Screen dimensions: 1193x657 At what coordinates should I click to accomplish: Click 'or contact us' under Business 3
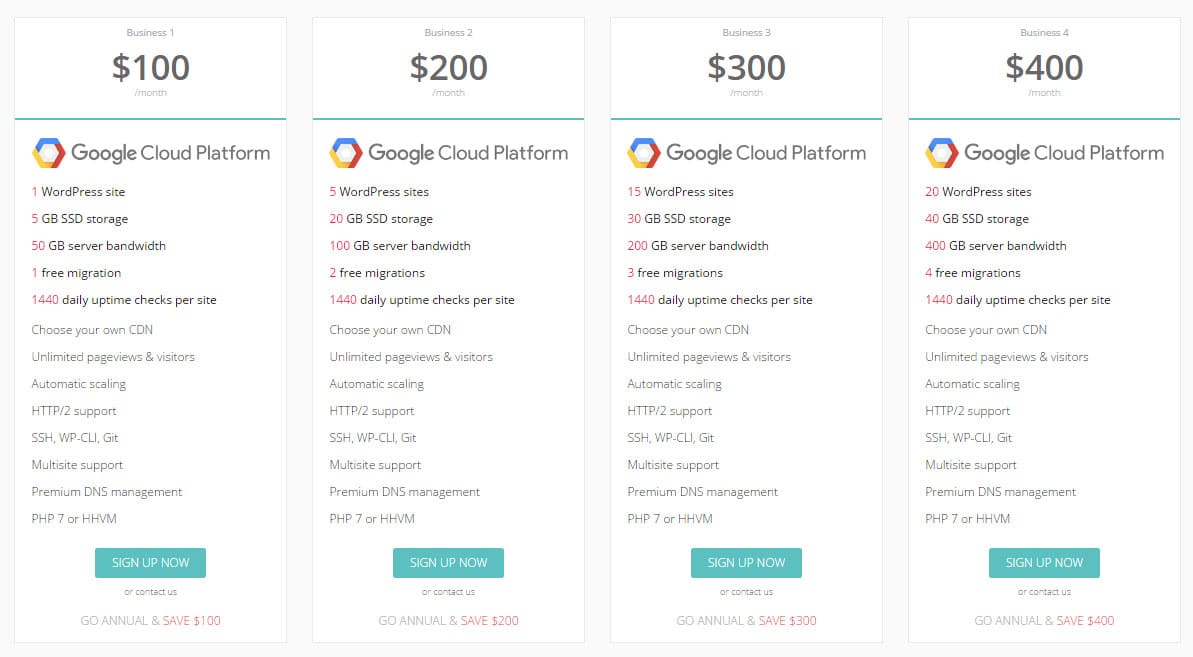746,592
